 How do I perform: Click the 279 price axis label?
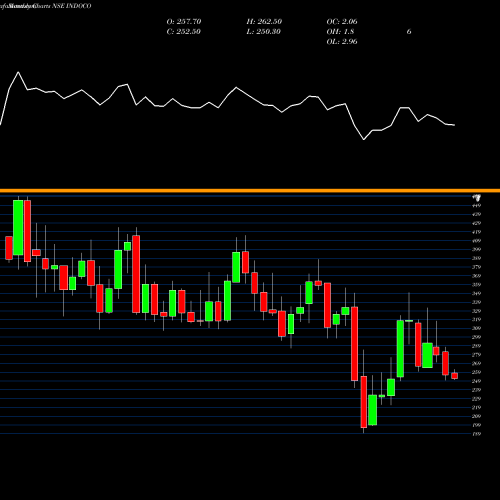tap(476, 355)
